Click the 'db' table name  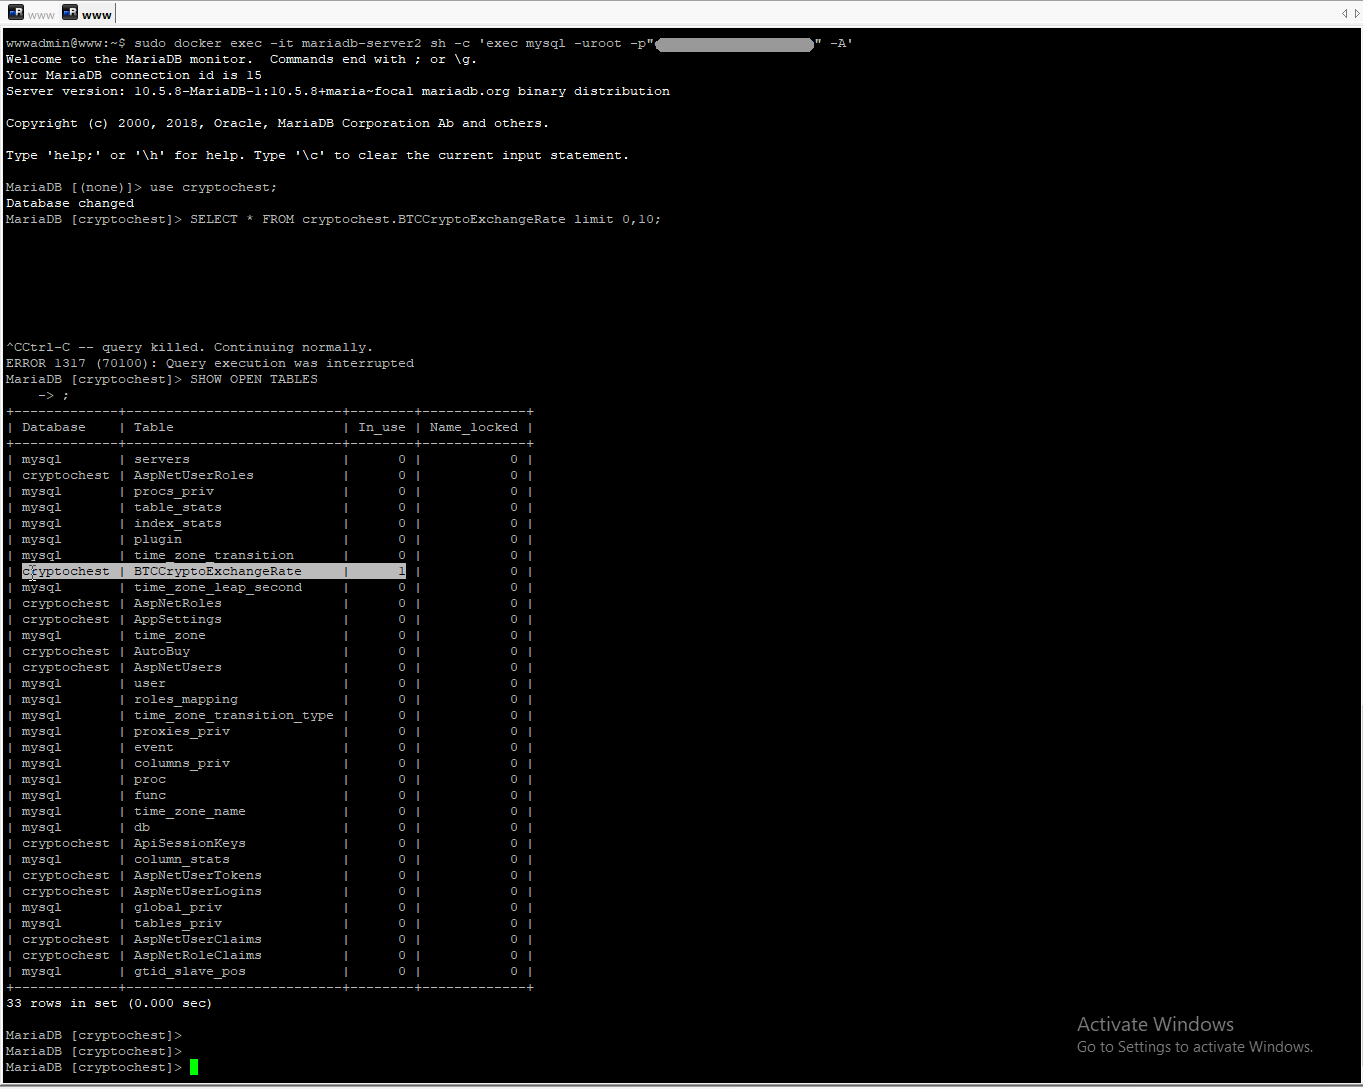click(142, 827)
